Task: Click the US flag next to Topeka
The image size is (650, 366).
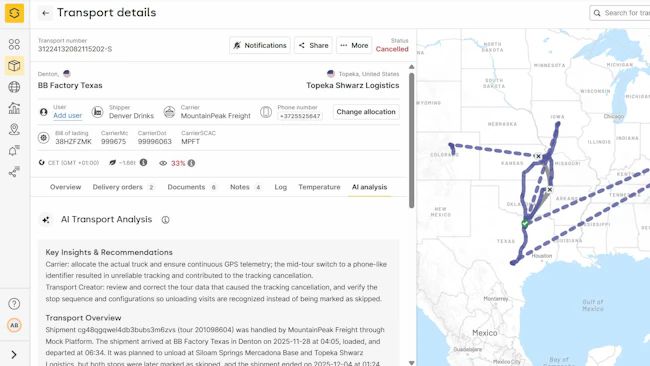Action: click(x=331, y=74)
